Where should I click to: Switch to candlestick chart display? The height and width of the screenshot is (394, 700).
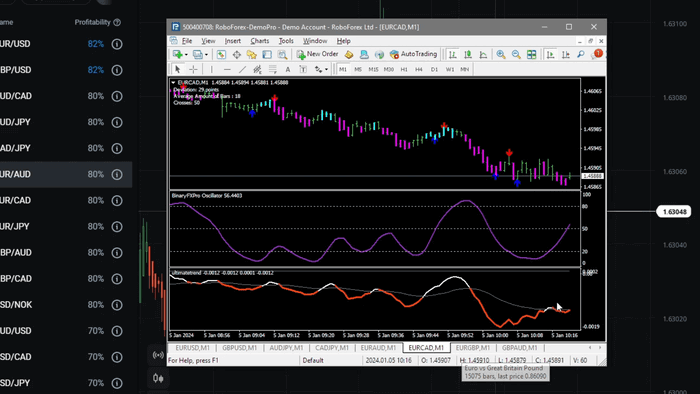468,54
